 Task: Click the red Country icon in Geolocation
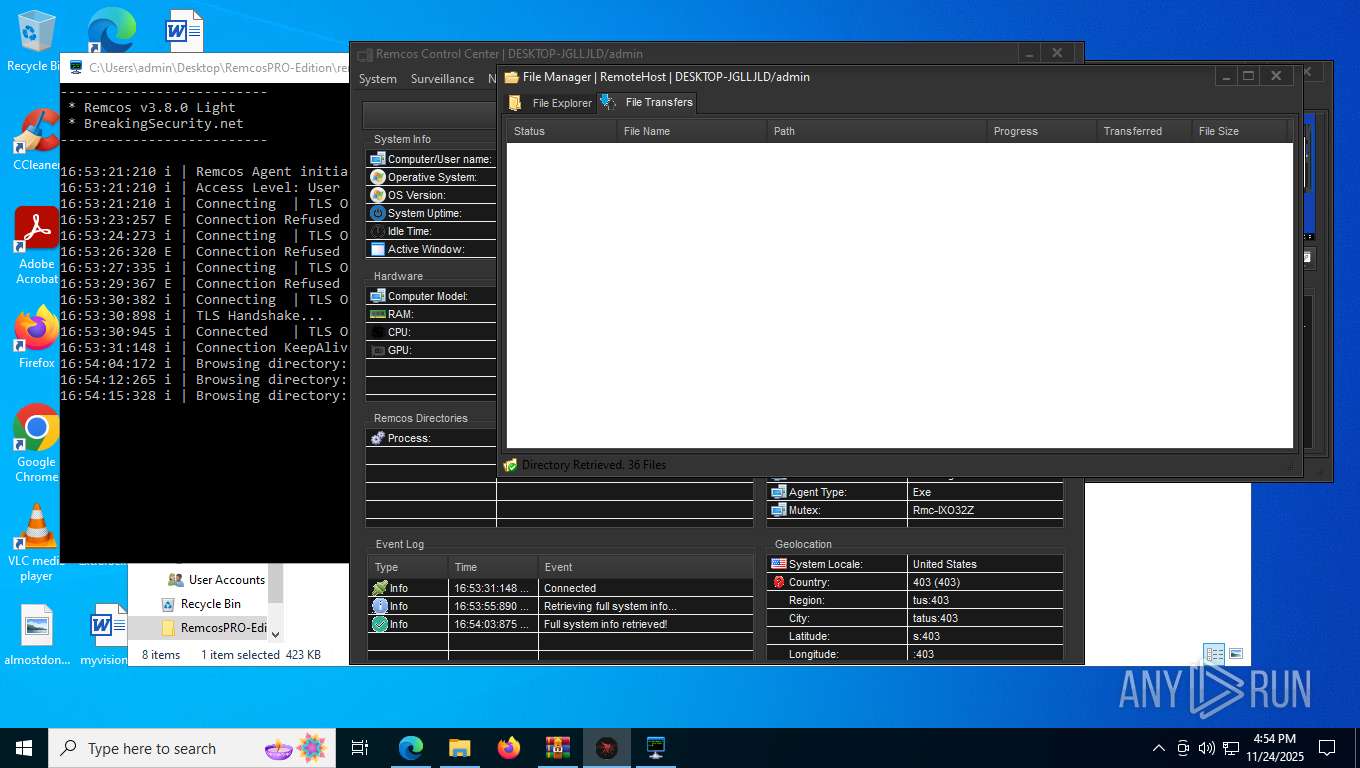778,582
